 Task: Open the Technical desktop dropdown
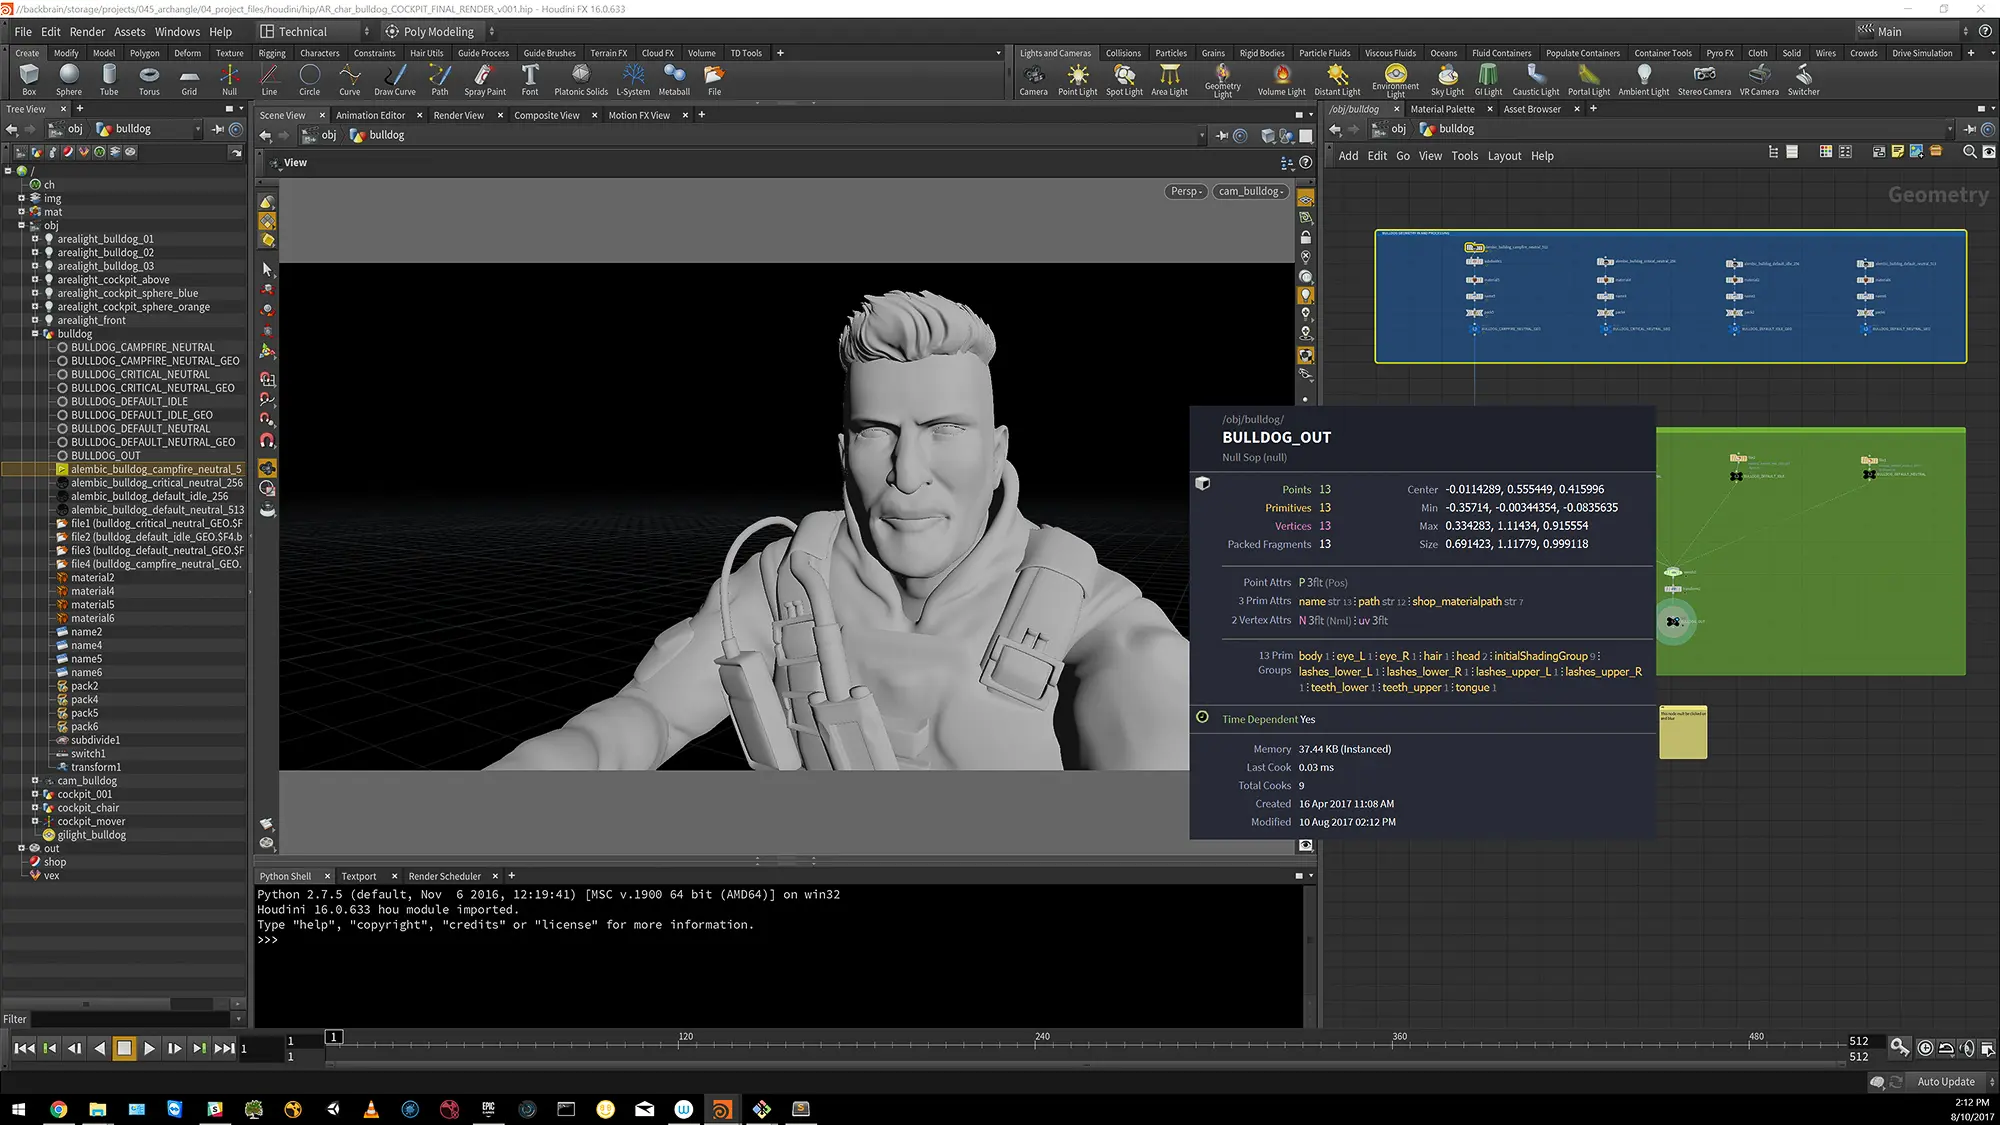(314, 32)
